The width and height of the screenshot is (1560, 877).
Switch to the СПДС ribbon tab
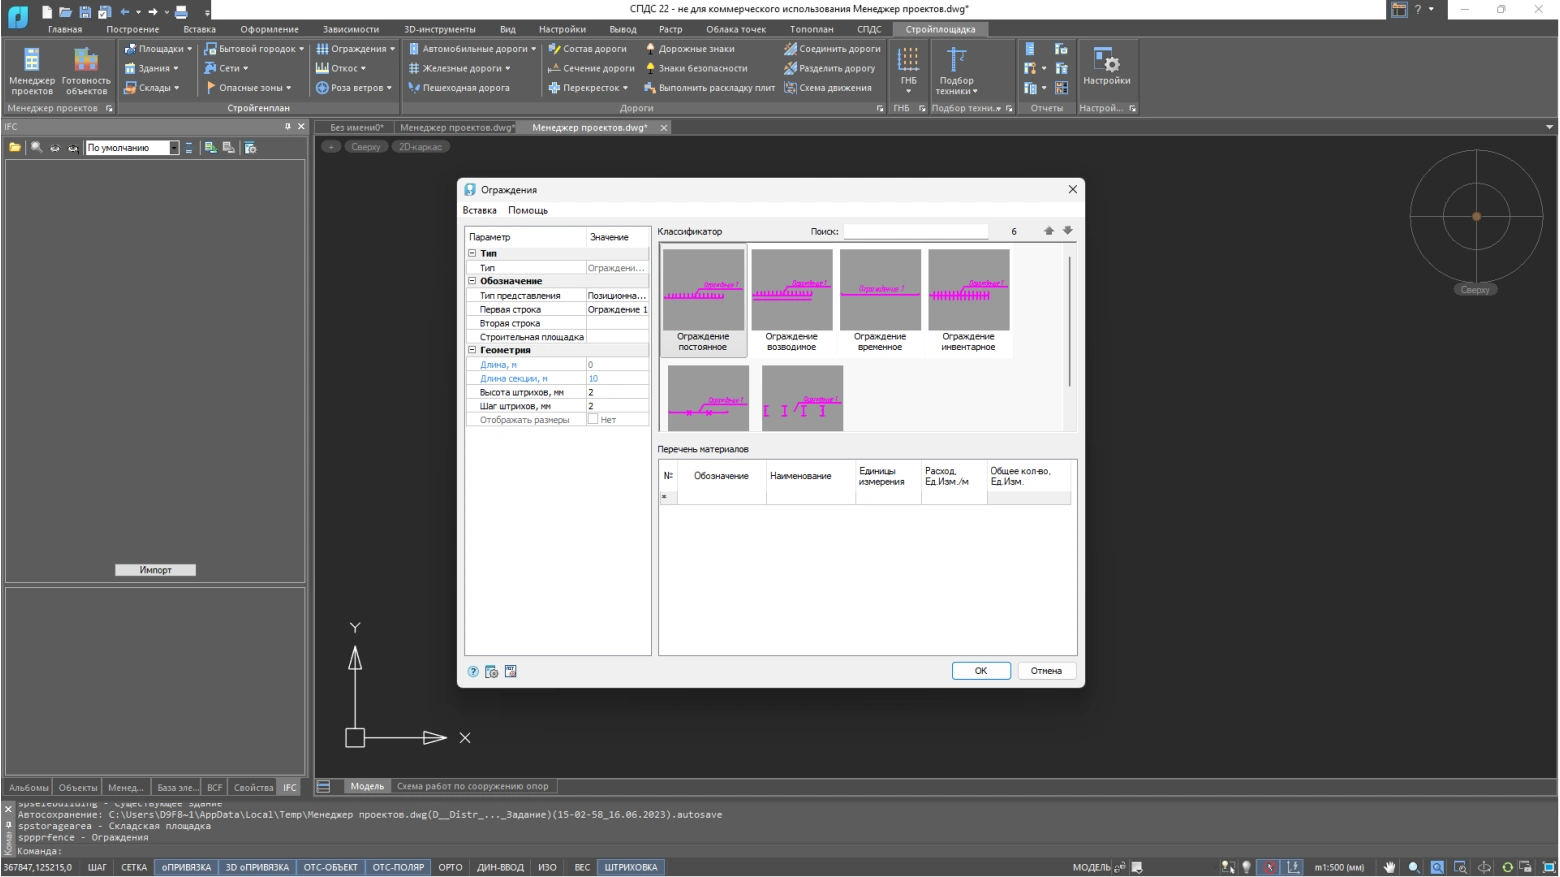[x=868, y=29]
